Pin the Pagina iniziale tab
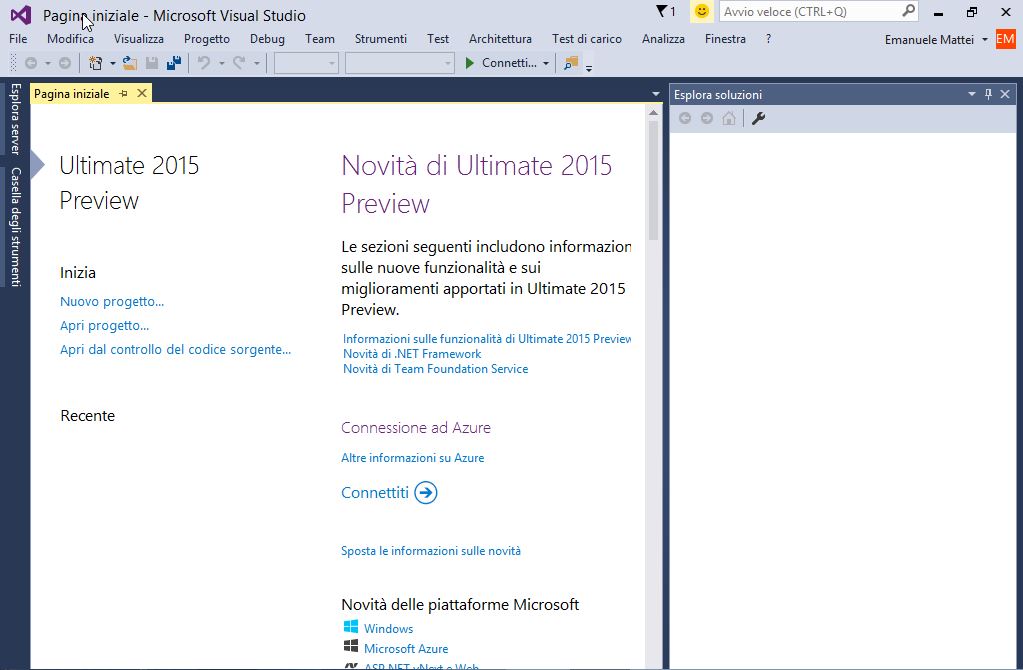The height and width of the screenshot is (670, 1023). 123,94
